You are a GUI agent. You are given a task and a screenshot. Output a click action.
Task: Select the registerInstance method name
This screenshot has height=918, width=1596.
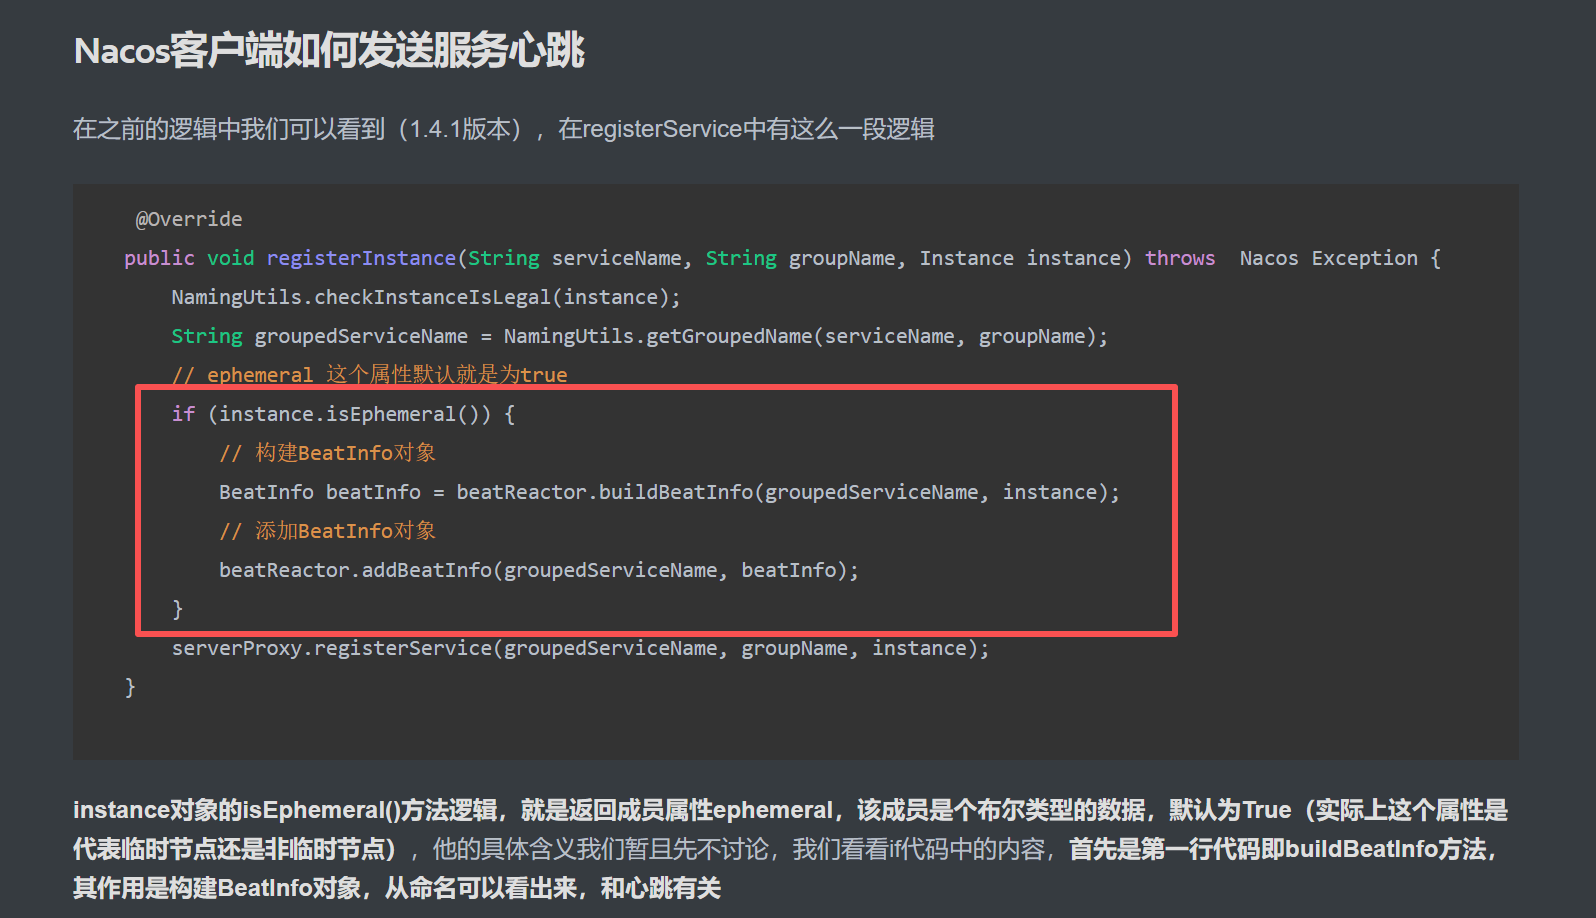coord(361,258)
